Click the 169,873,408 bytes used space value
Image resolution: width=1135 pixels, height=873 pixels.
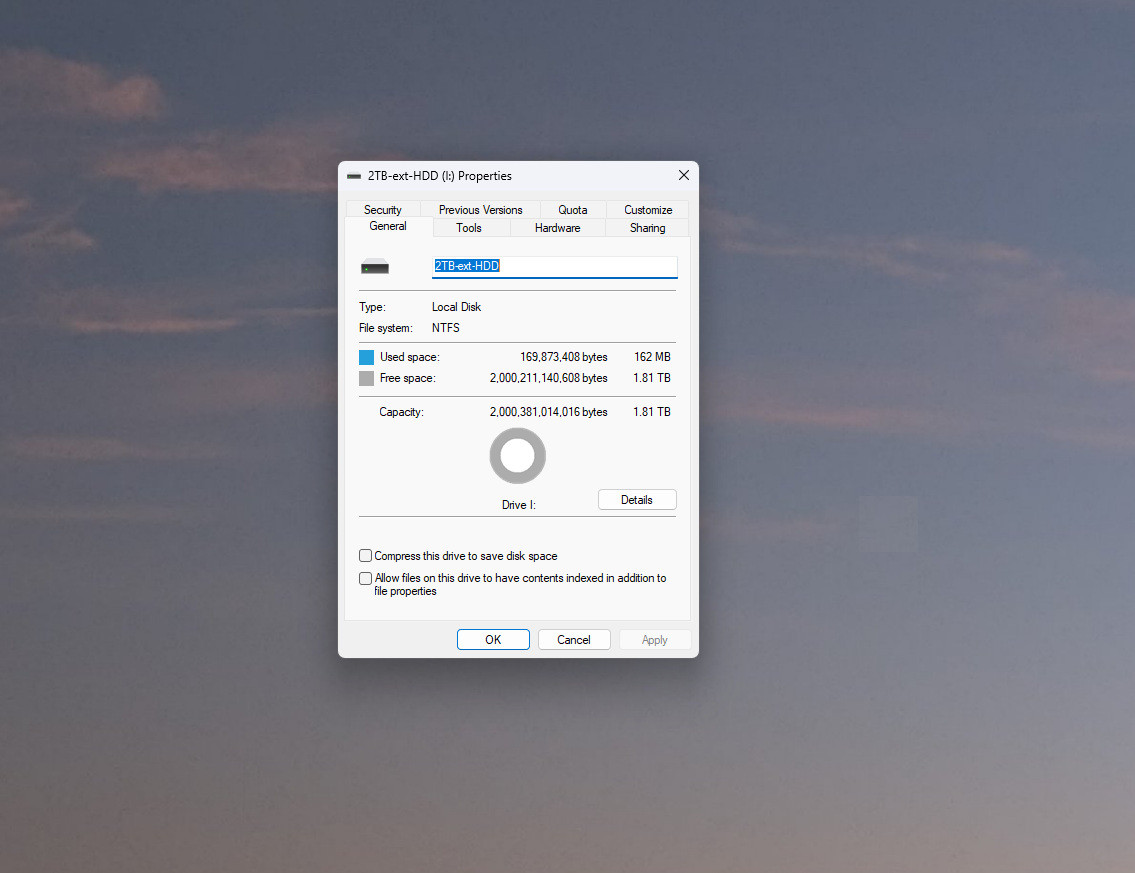563,357
